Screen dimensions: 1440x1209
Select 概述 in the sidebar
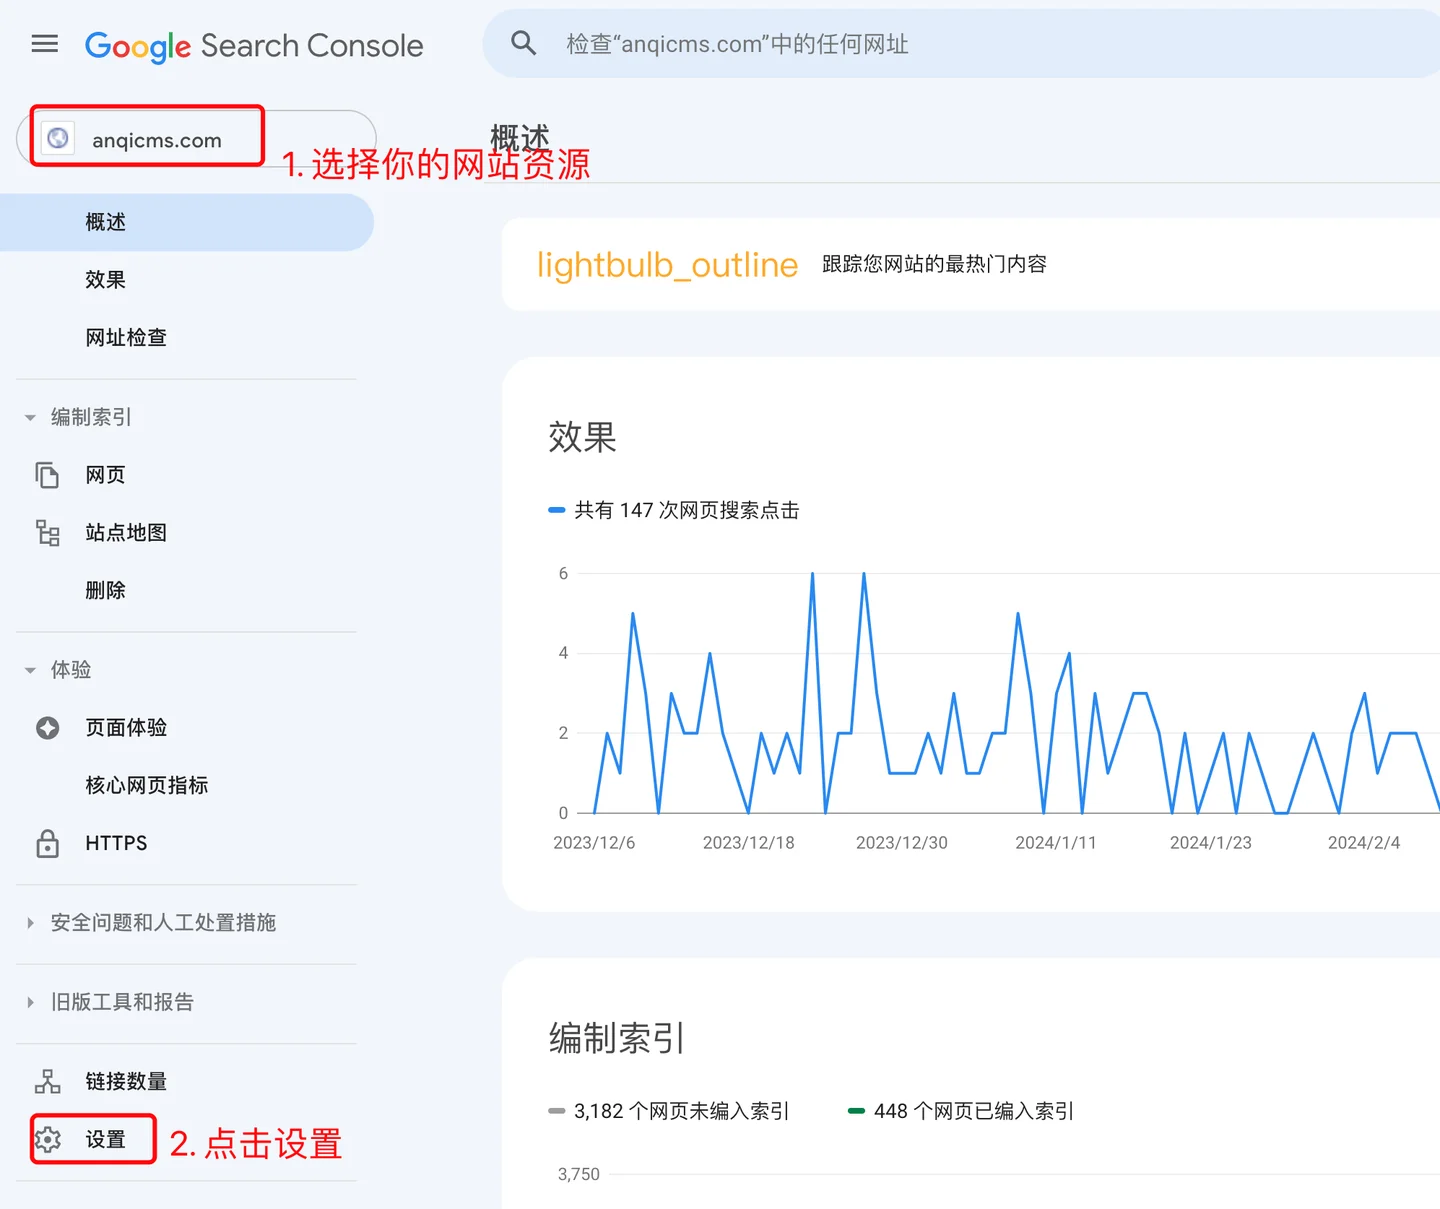pyautogui.click(x=186, y=222)
